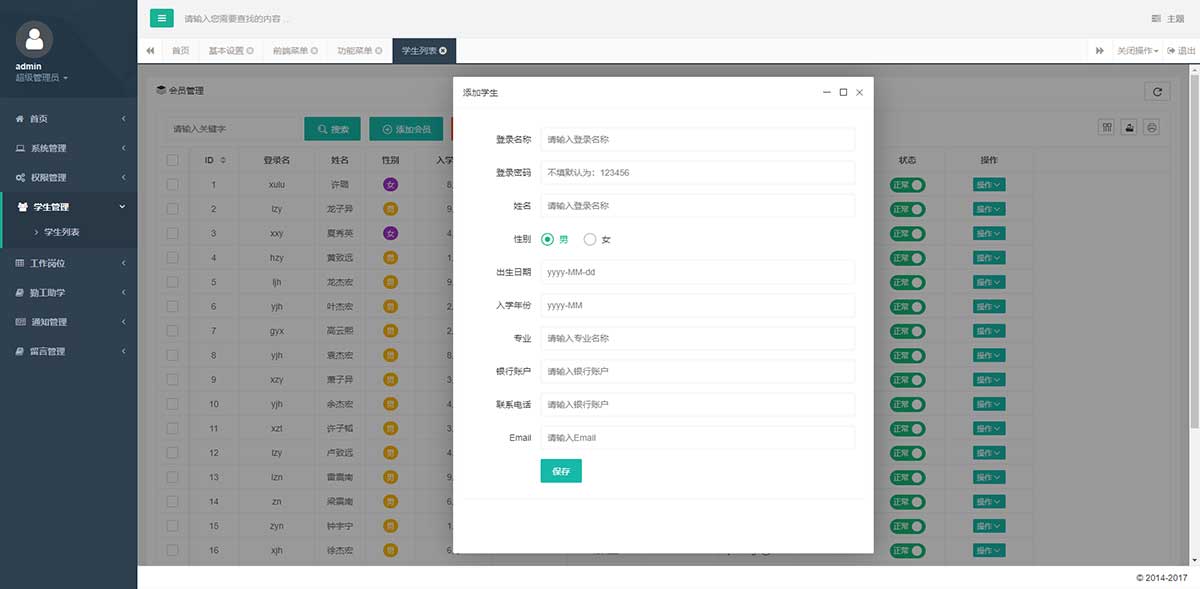Image resolution: width=1200 pixels, height=589 pixels.
Task: Check the select-all checkbox in table header
Action: coord(173,160)
